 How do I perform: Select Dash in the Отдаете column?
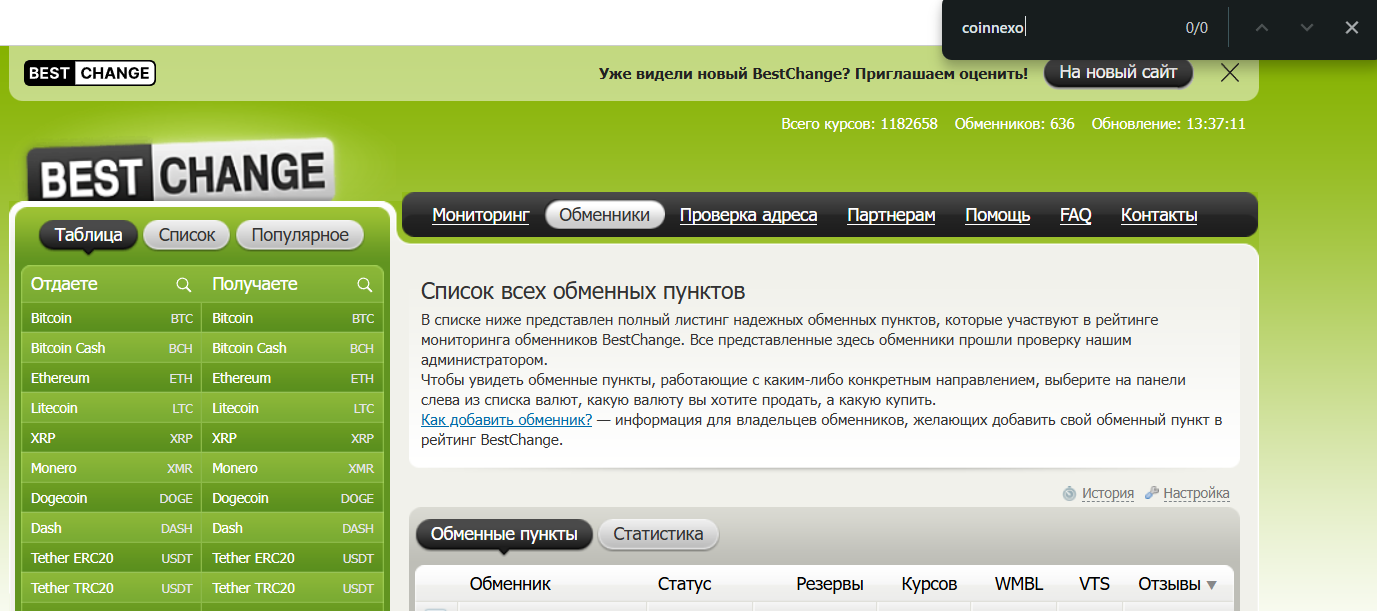click(111, 528)
